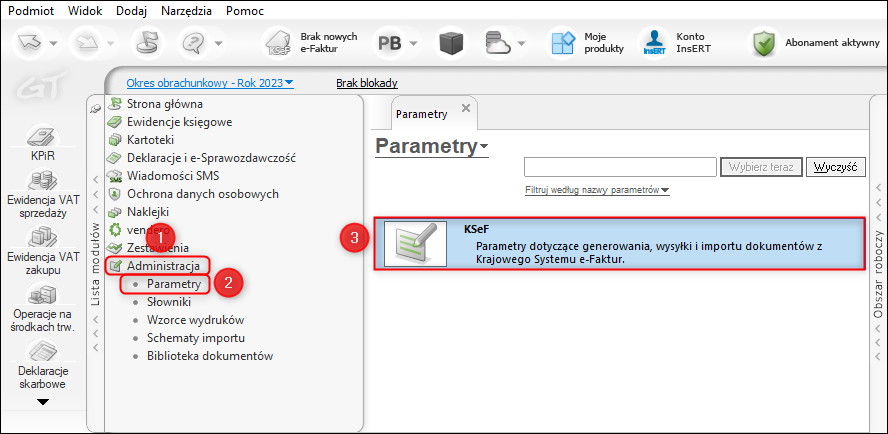Open Konto InsERT icon
This screenshot has width=888, height=434.
pos(655,44)
